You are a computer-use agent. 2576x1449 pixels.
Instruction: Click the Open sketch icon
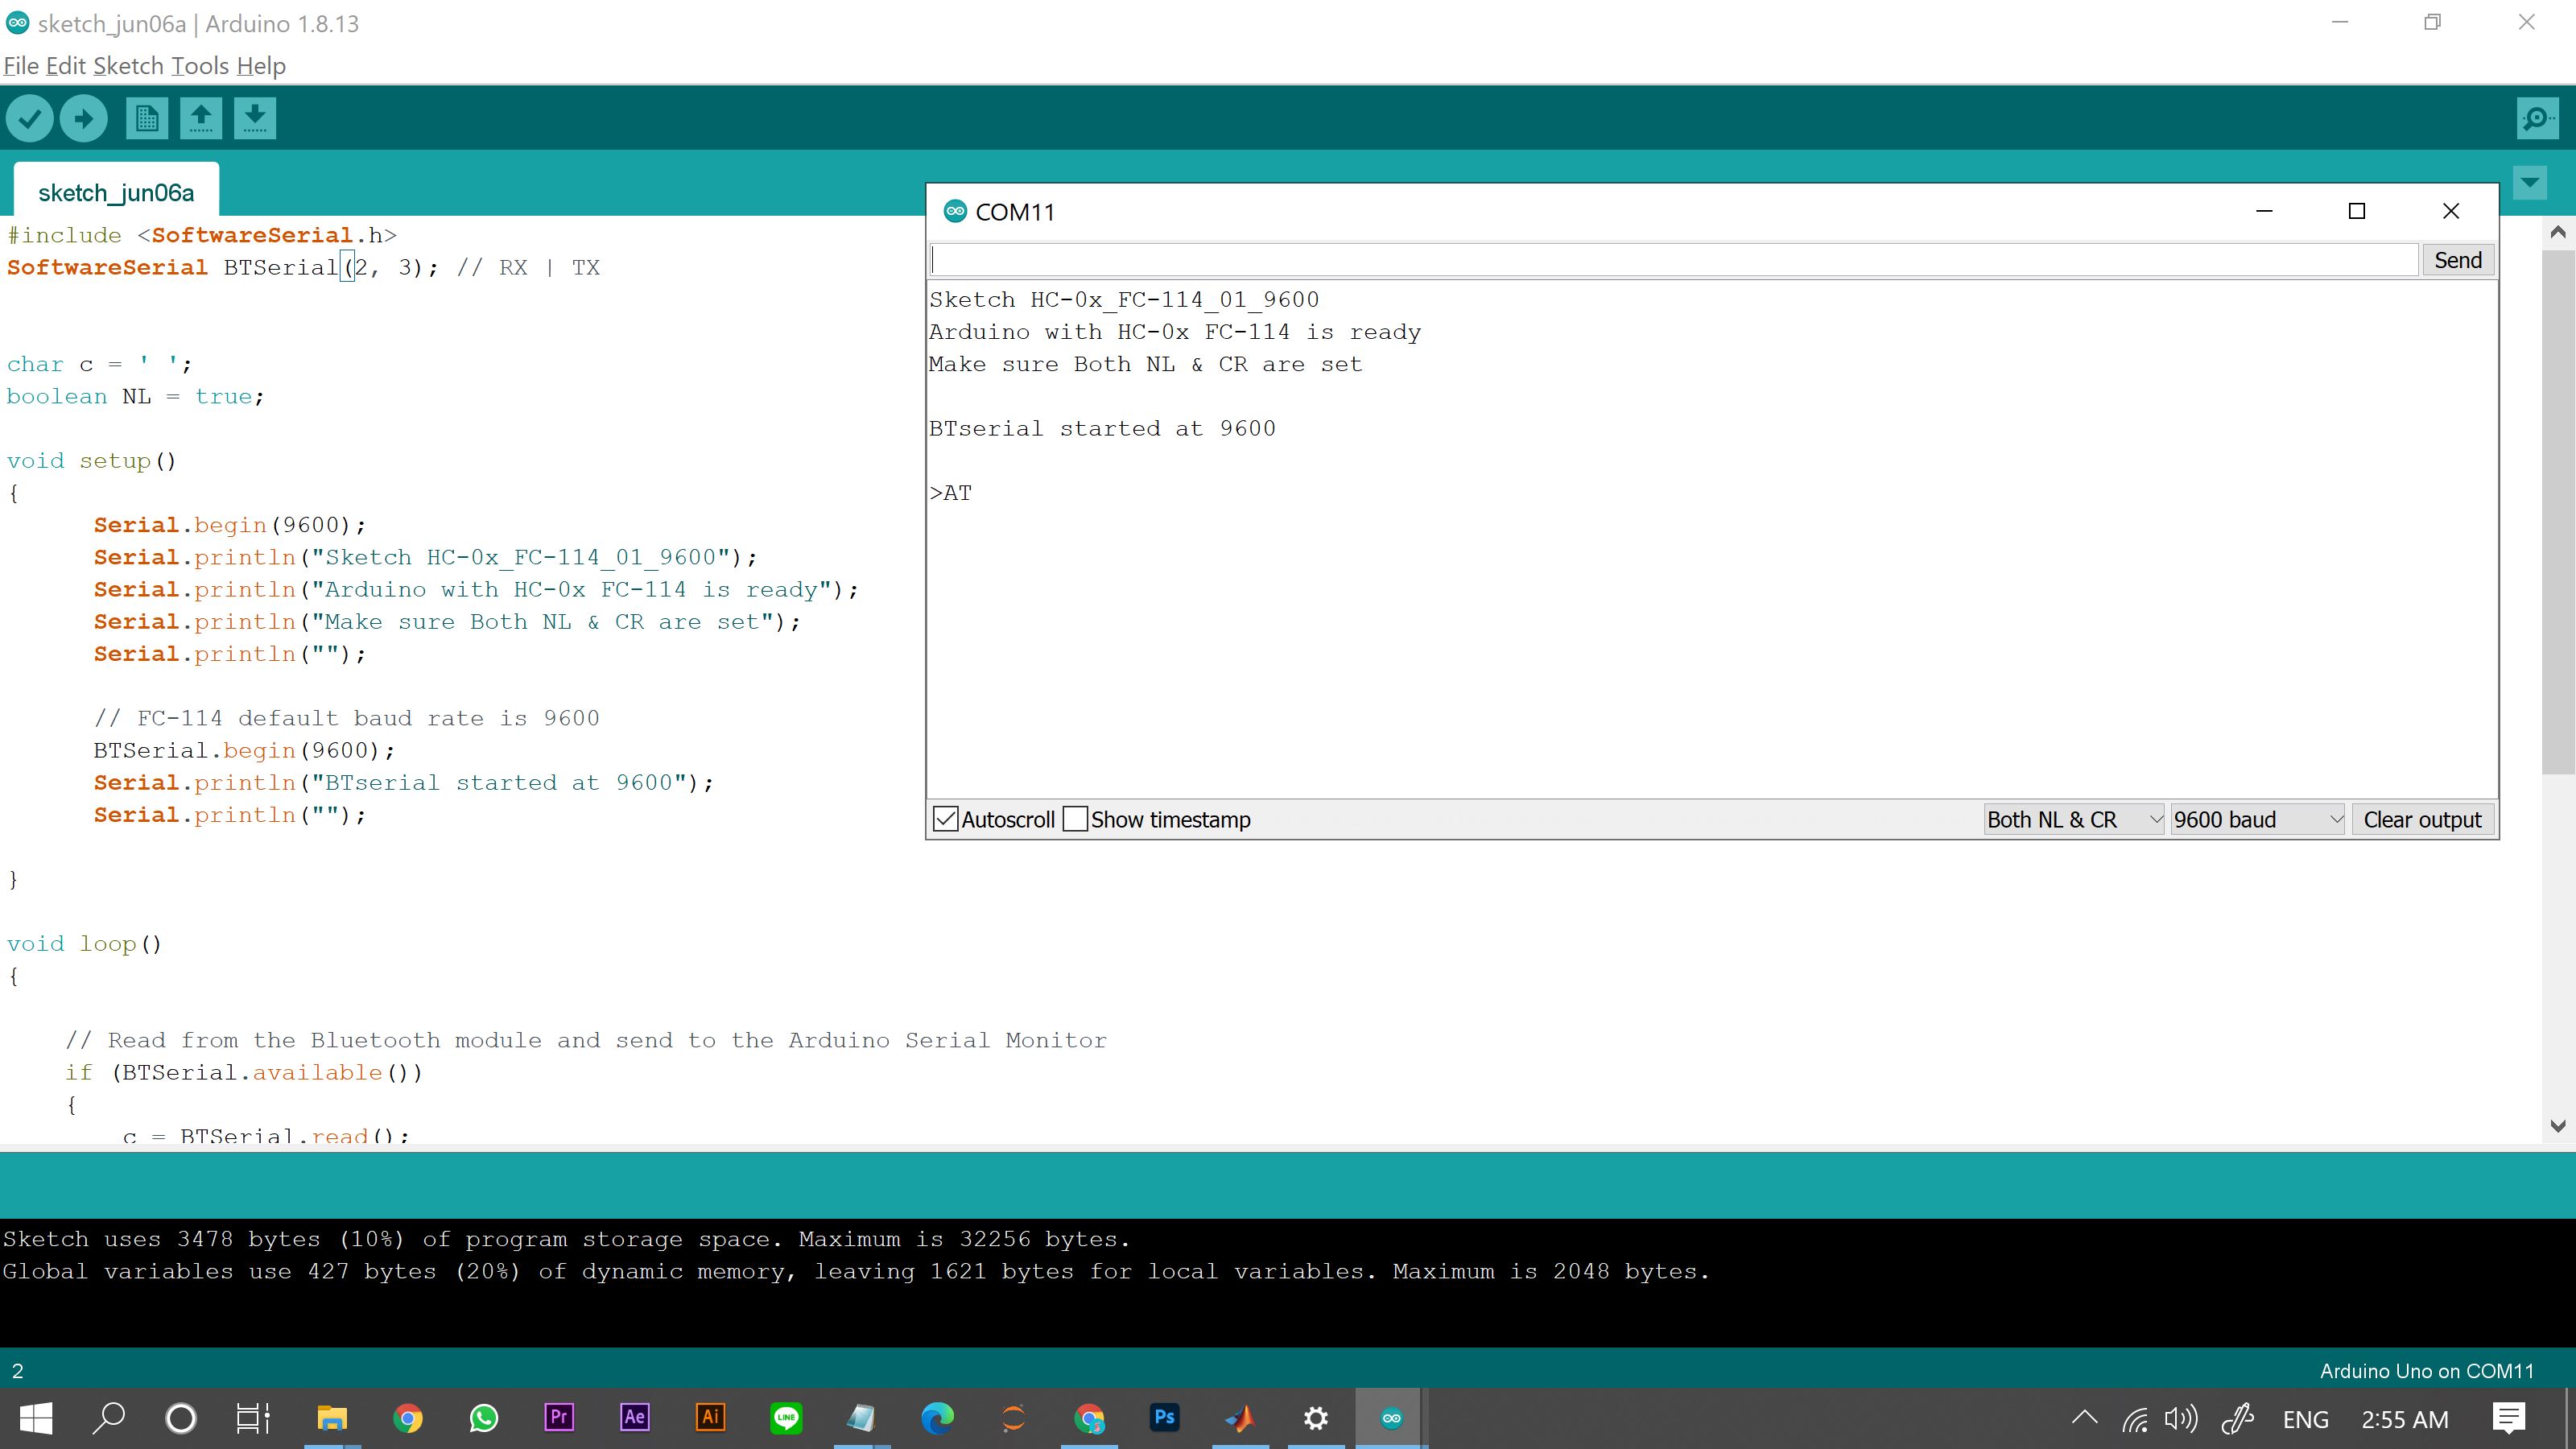[x=201, y=119]
